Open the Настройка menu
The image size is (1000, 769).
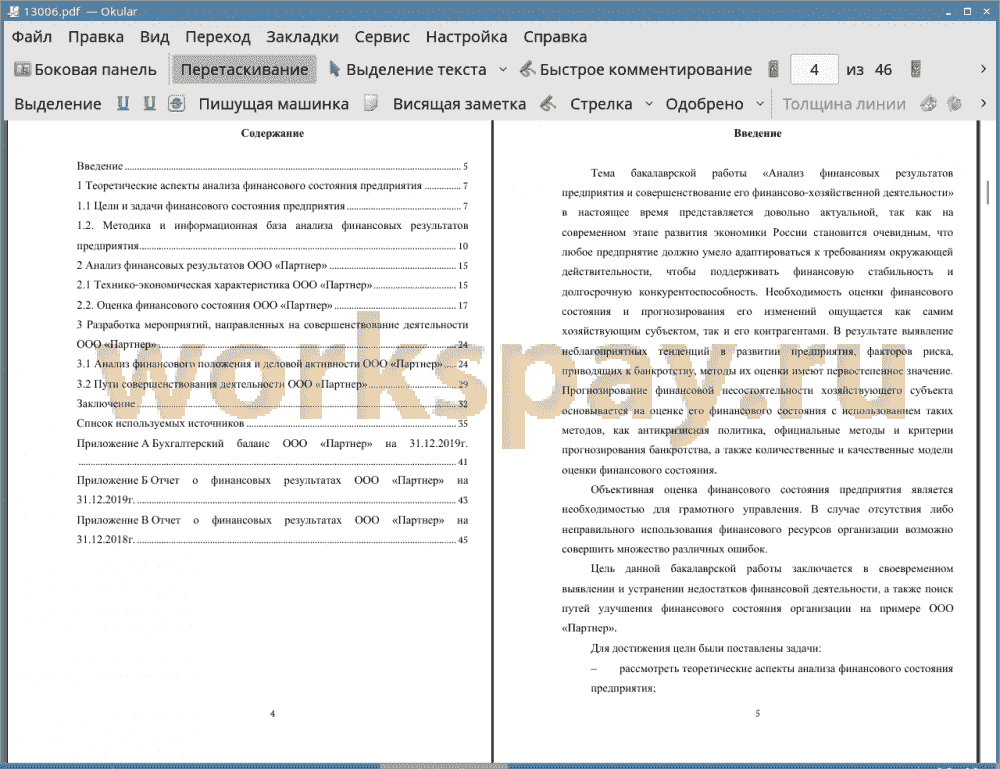point(466,37)
